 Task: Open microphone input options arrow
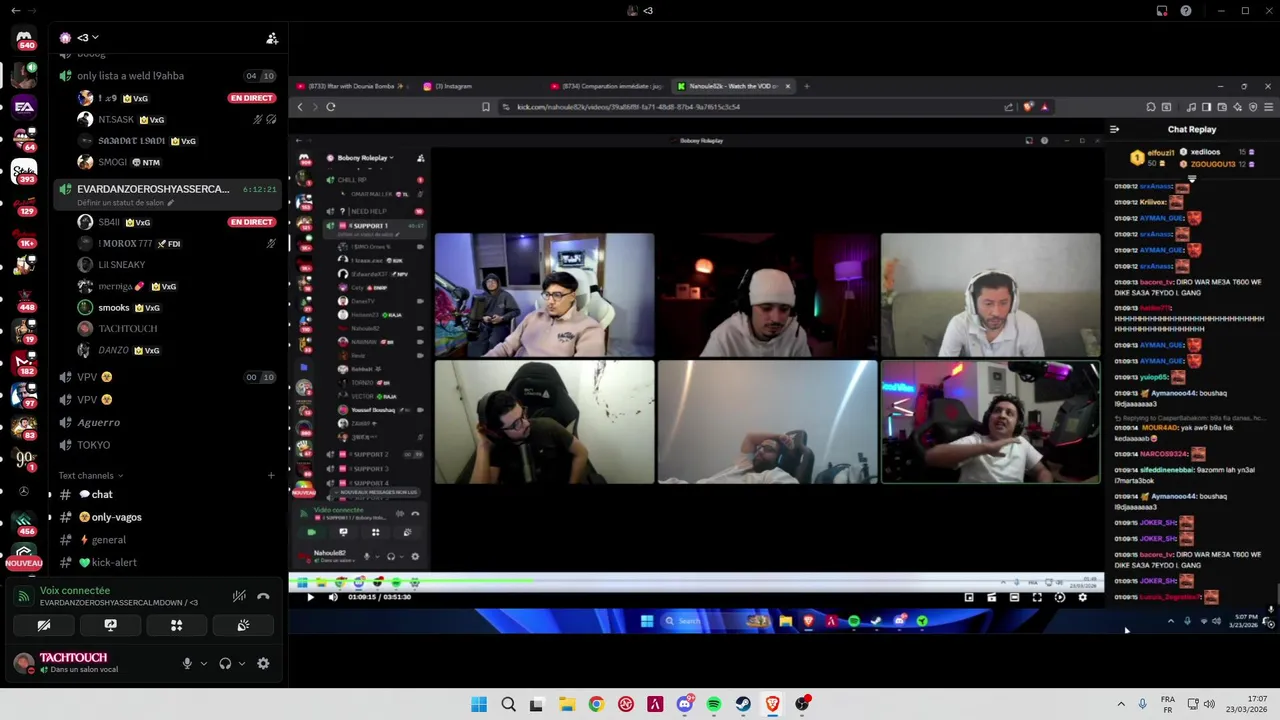(204, 663)
